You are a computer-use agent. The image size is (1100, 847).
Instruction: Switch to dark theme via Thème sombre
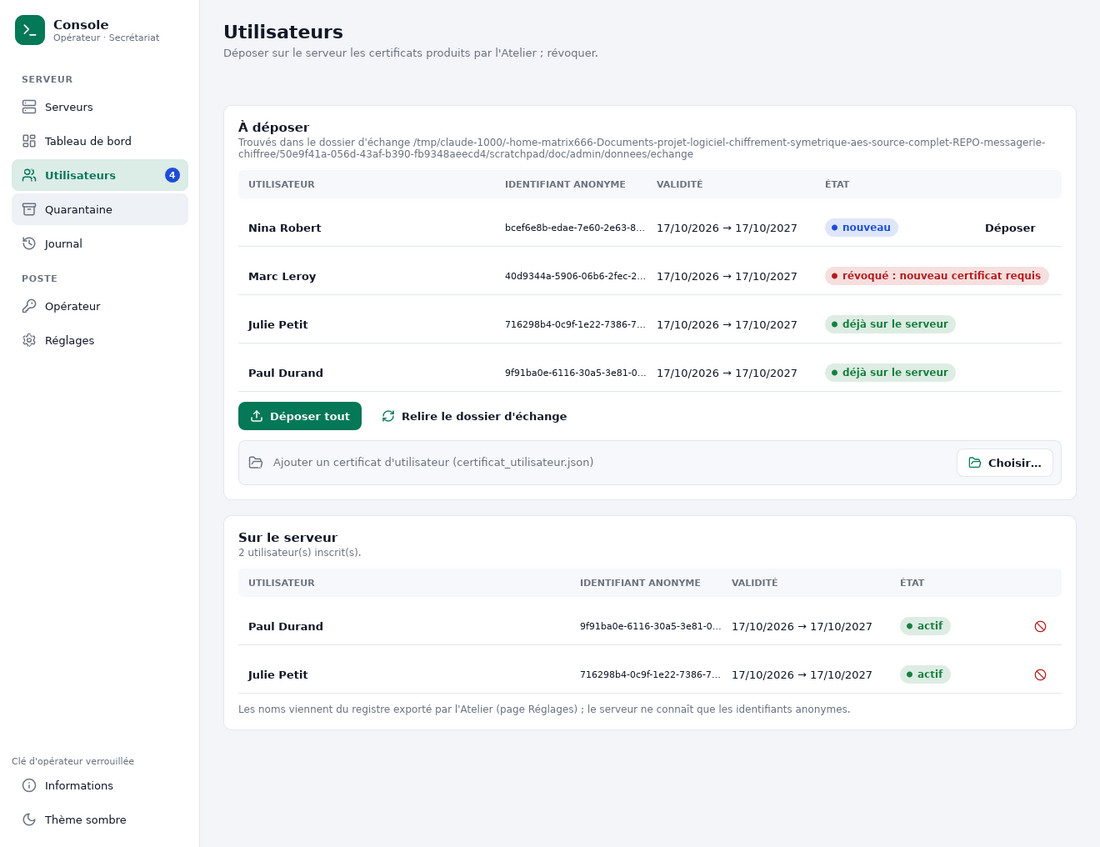coord(100,820)
